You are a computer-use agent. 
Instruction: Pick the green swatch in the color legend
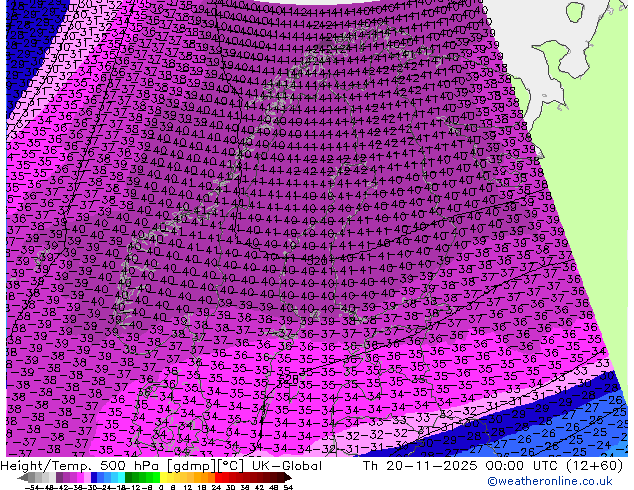pyautogui.click(x=135, y=477)
